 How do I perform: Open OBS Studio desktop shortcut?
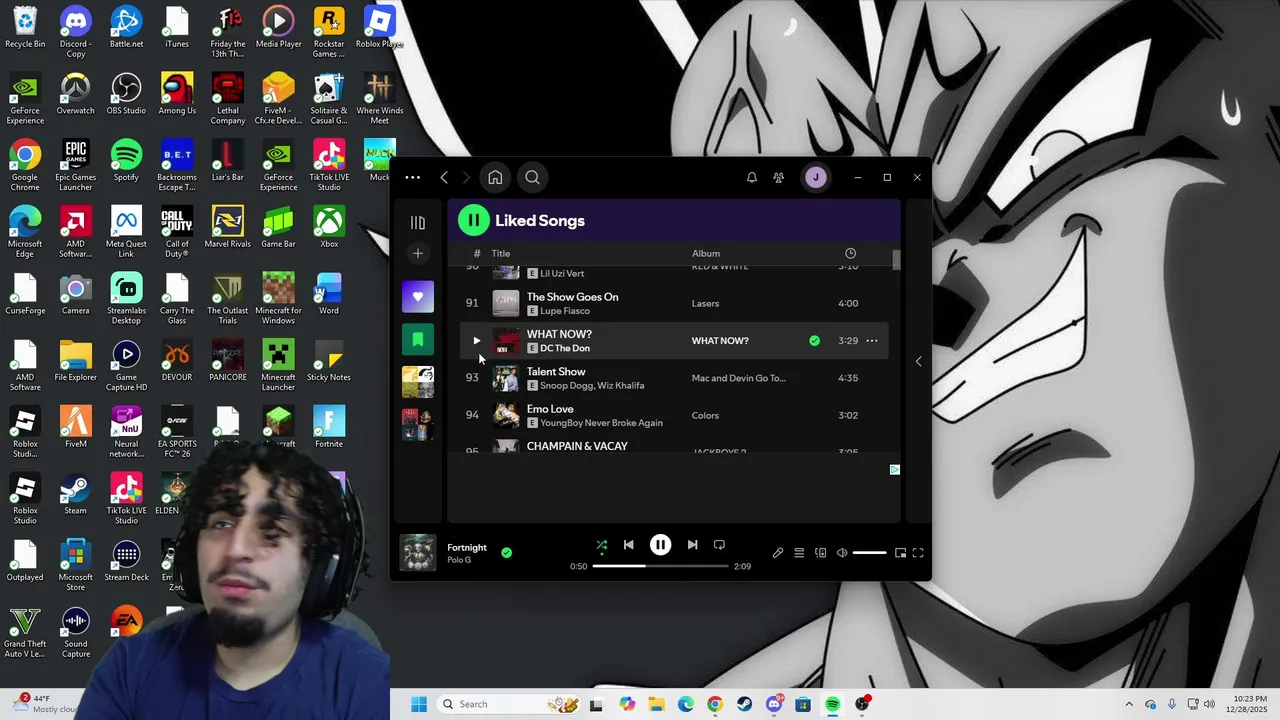(x=126, y=96)
